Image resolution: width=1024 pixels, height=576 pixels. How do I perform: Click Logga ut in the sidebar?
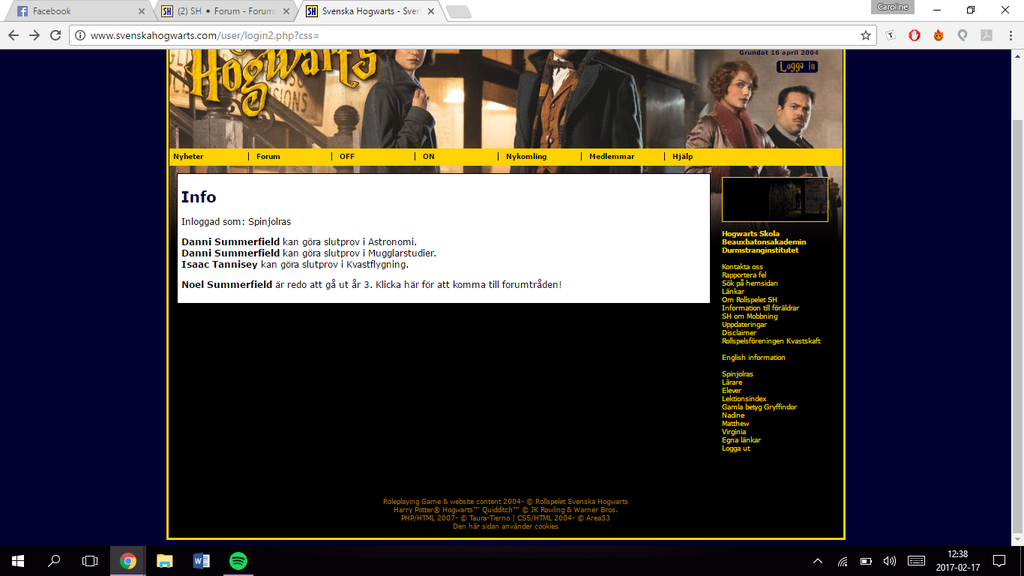(x=735, y=449)
